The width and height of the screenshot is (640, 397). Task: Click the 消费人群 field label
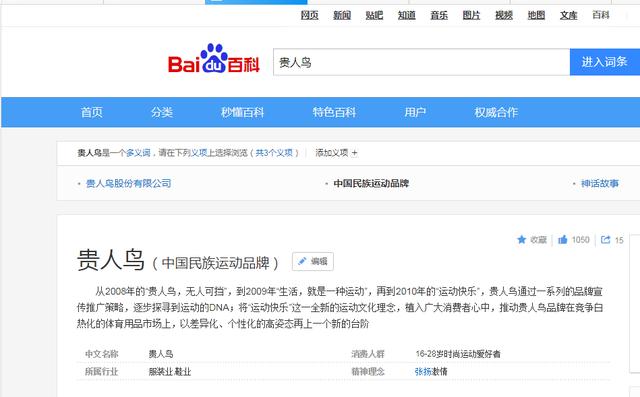pyautogui.click(x=368, y=354)
